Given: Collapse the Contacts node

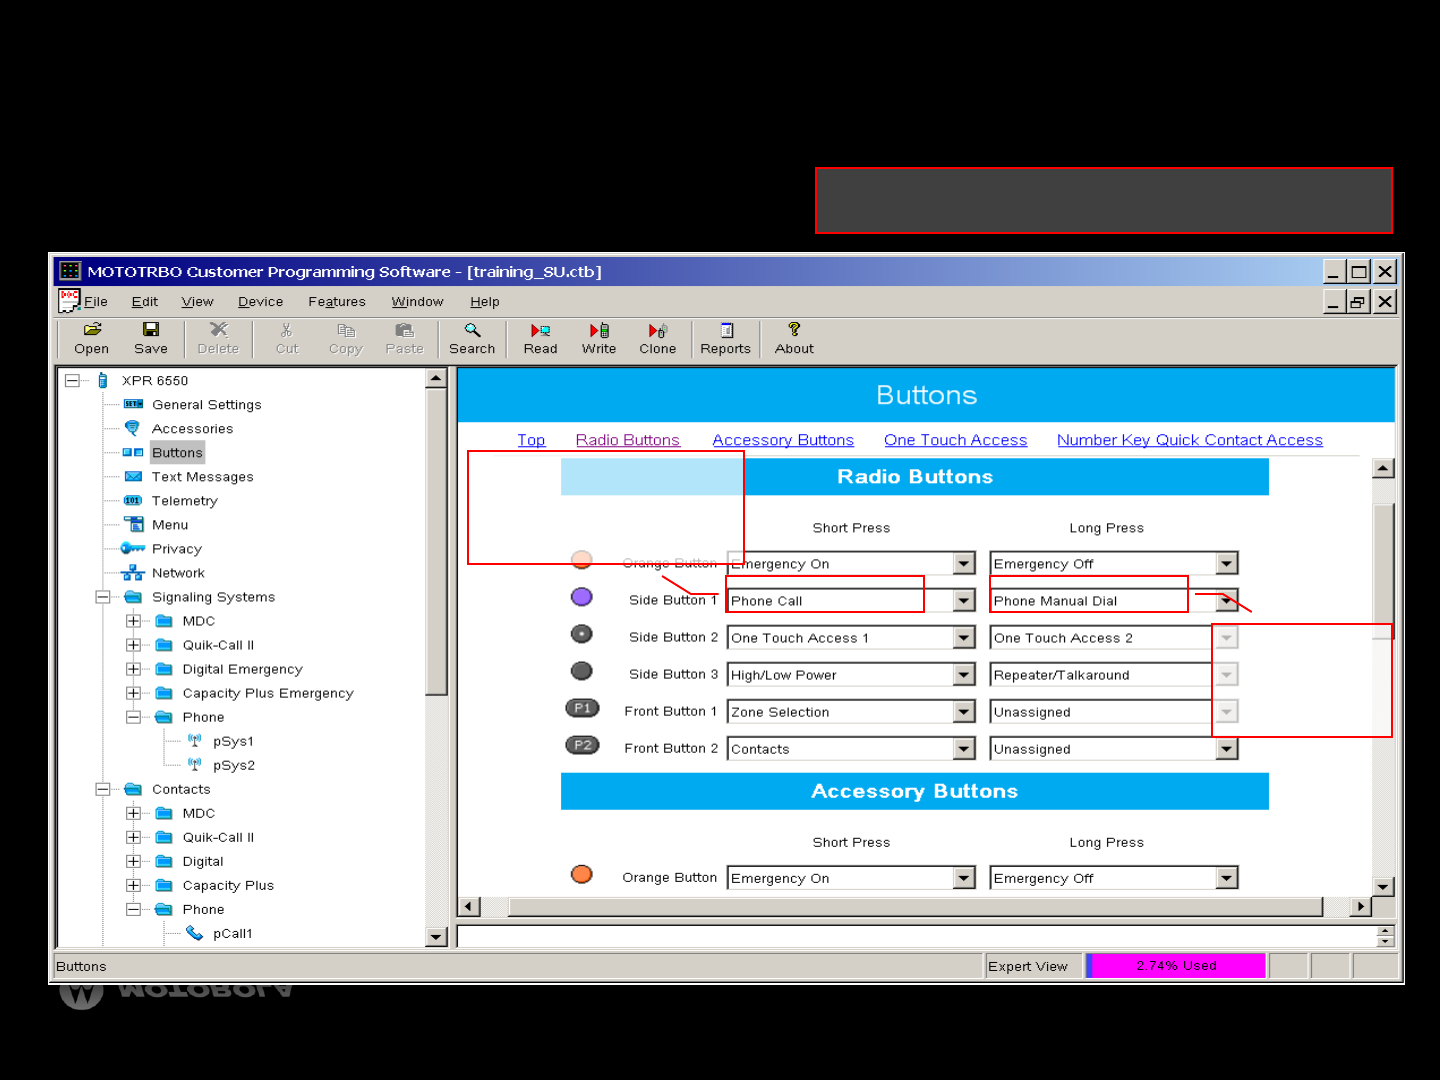Looking at the screenshot, I should (102, 789).
